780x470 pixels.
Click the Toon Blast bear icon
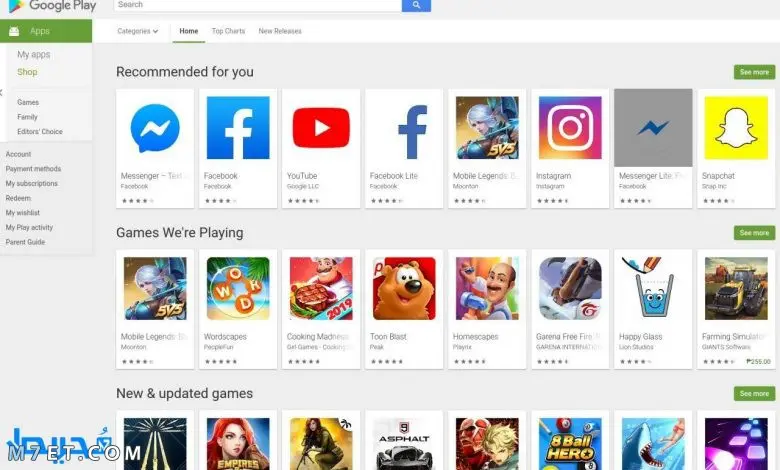coord(404,288)
